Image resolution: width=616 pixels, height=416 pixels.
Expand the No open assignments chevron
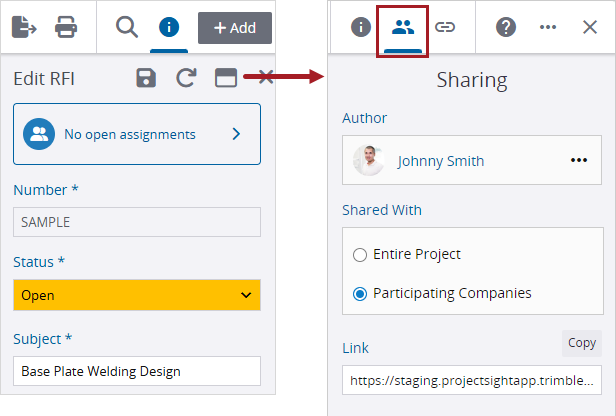[236, 134]
